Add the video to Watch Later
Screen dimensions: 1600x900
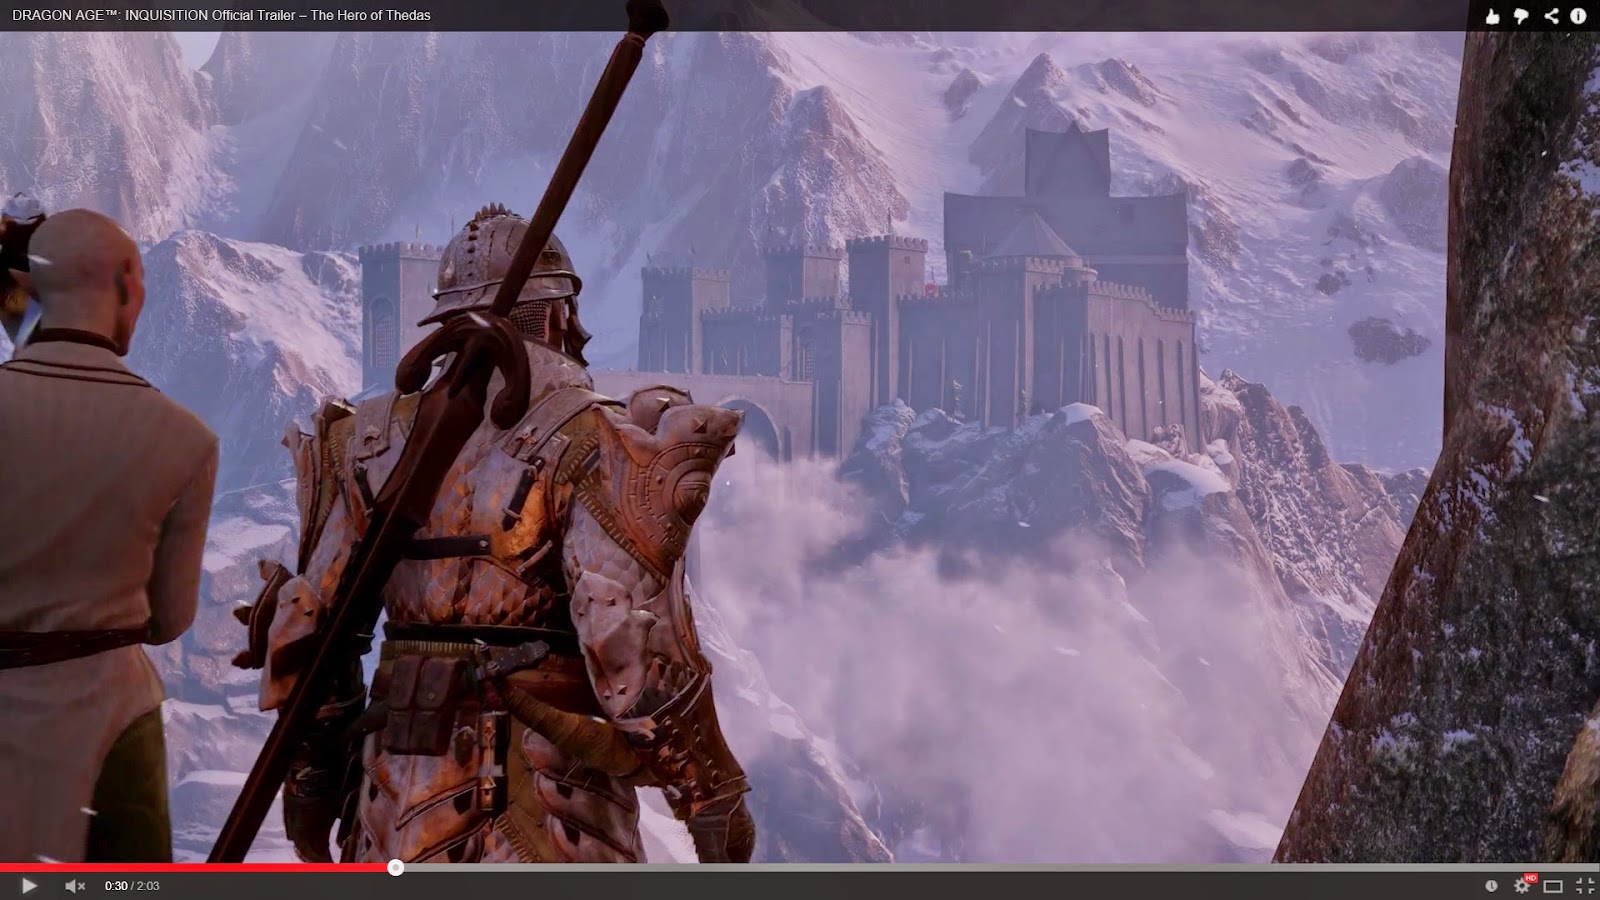(x=1491, y=886)
